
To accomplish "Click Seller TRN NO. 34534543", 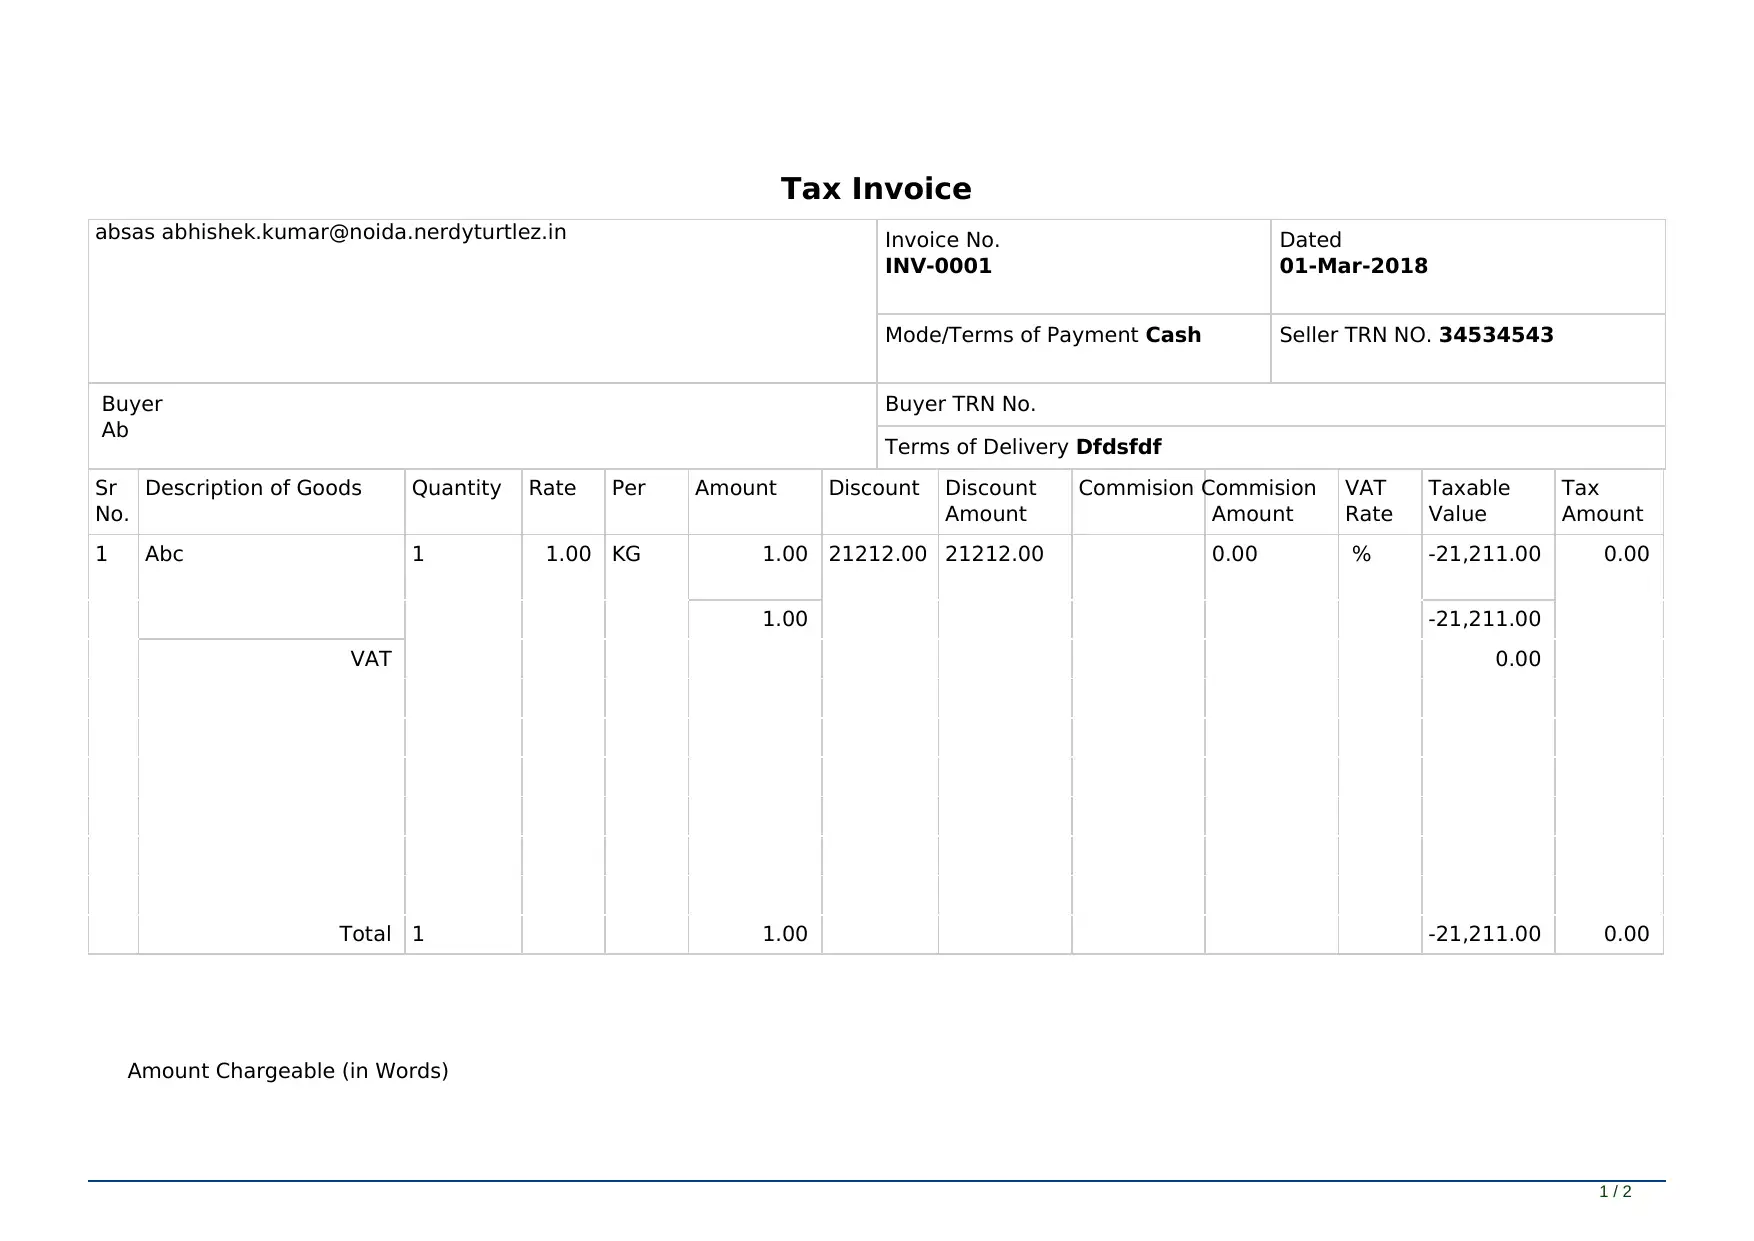I will tap(1416, 335).
